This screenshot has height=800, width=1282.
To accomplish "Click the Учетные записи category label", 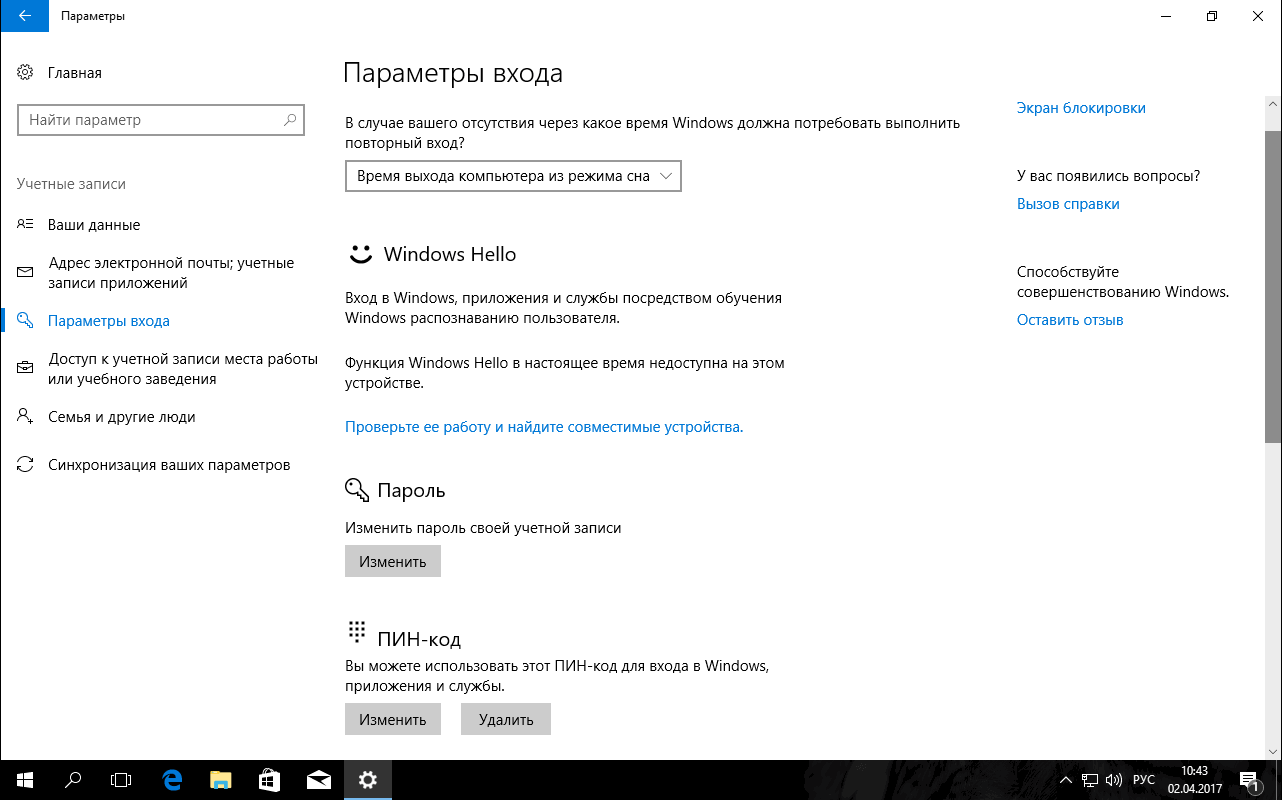I will click(x=72, y=184).
